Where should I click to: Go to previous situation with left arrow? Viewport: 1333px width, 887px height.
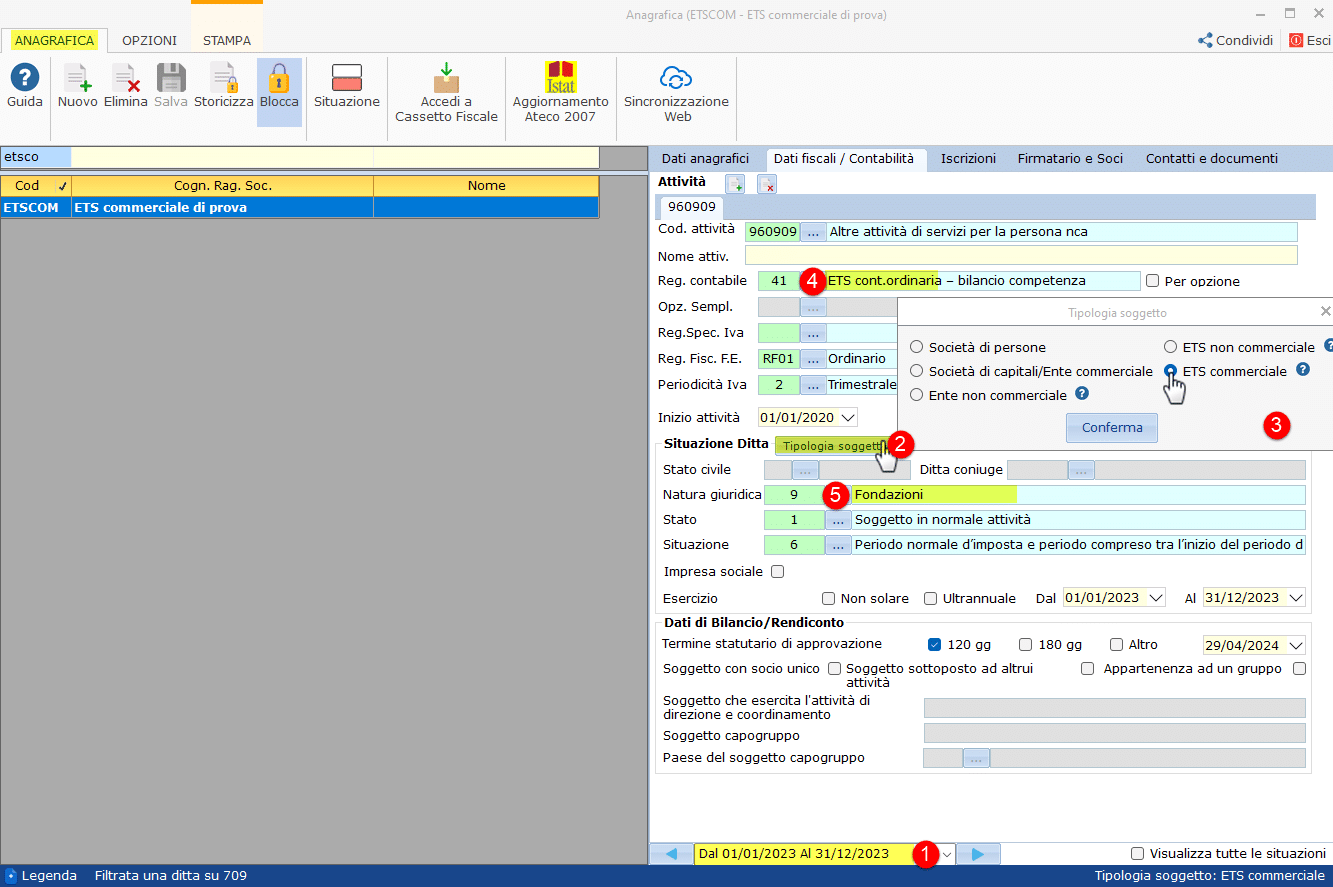point(671,854)
